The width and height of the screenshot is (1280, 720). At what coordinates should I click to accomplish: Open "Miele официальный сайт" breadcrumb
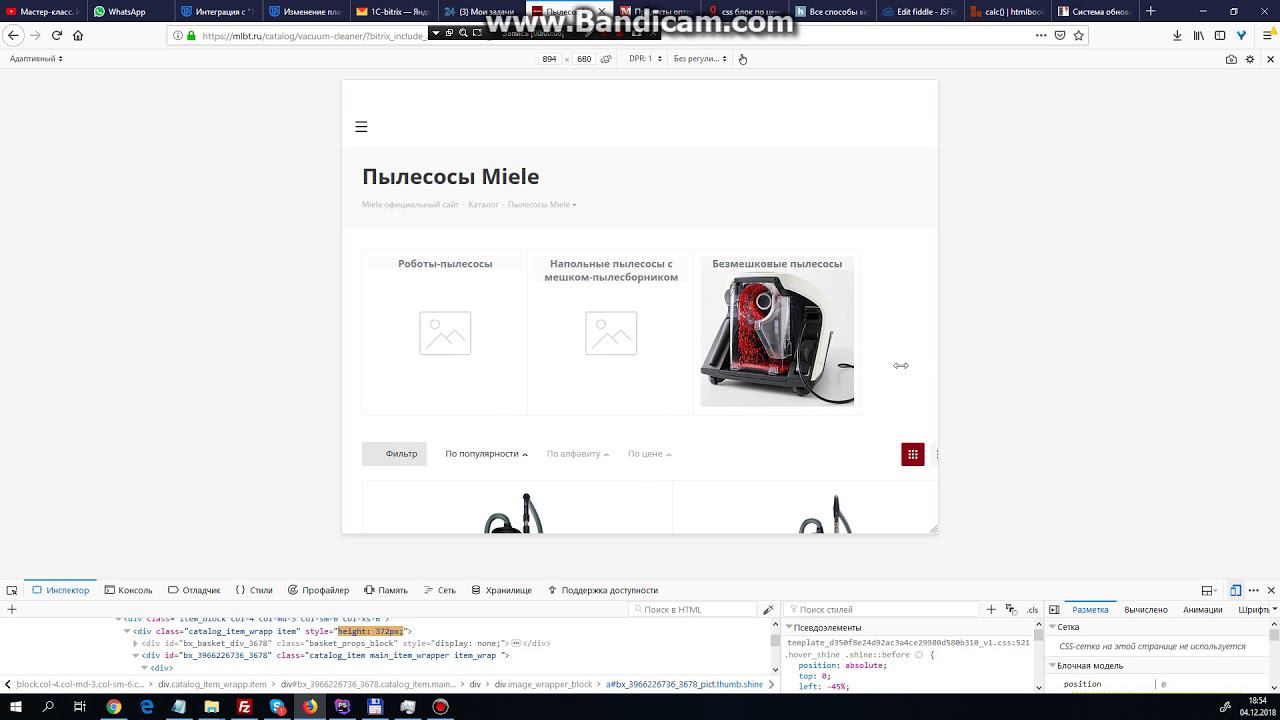click(x=410, y=205)
